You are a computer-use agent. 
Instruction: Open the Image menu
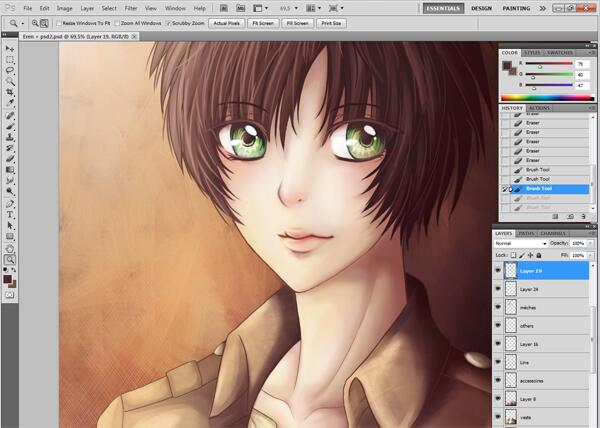[x=64, y=8]
